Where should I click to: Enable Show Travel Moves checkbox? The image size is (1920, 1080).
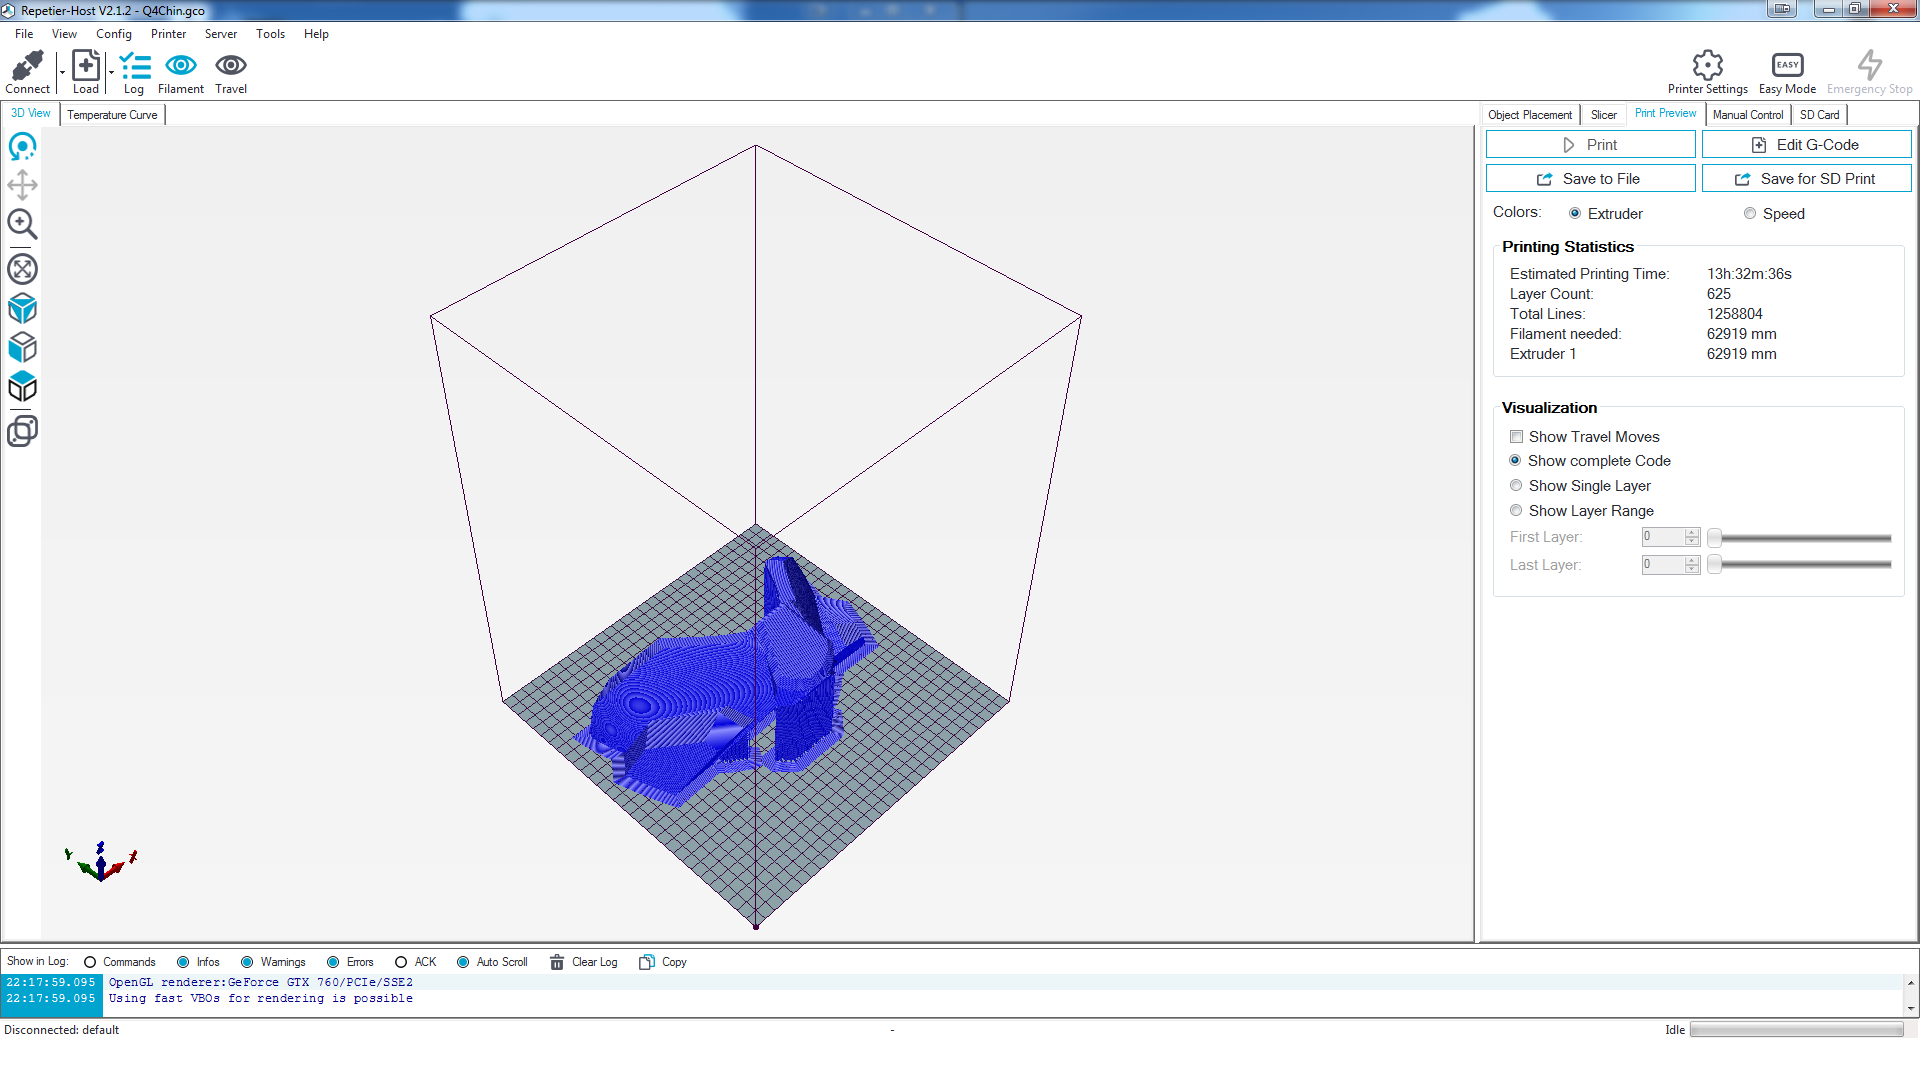(x=1516, y=437)
